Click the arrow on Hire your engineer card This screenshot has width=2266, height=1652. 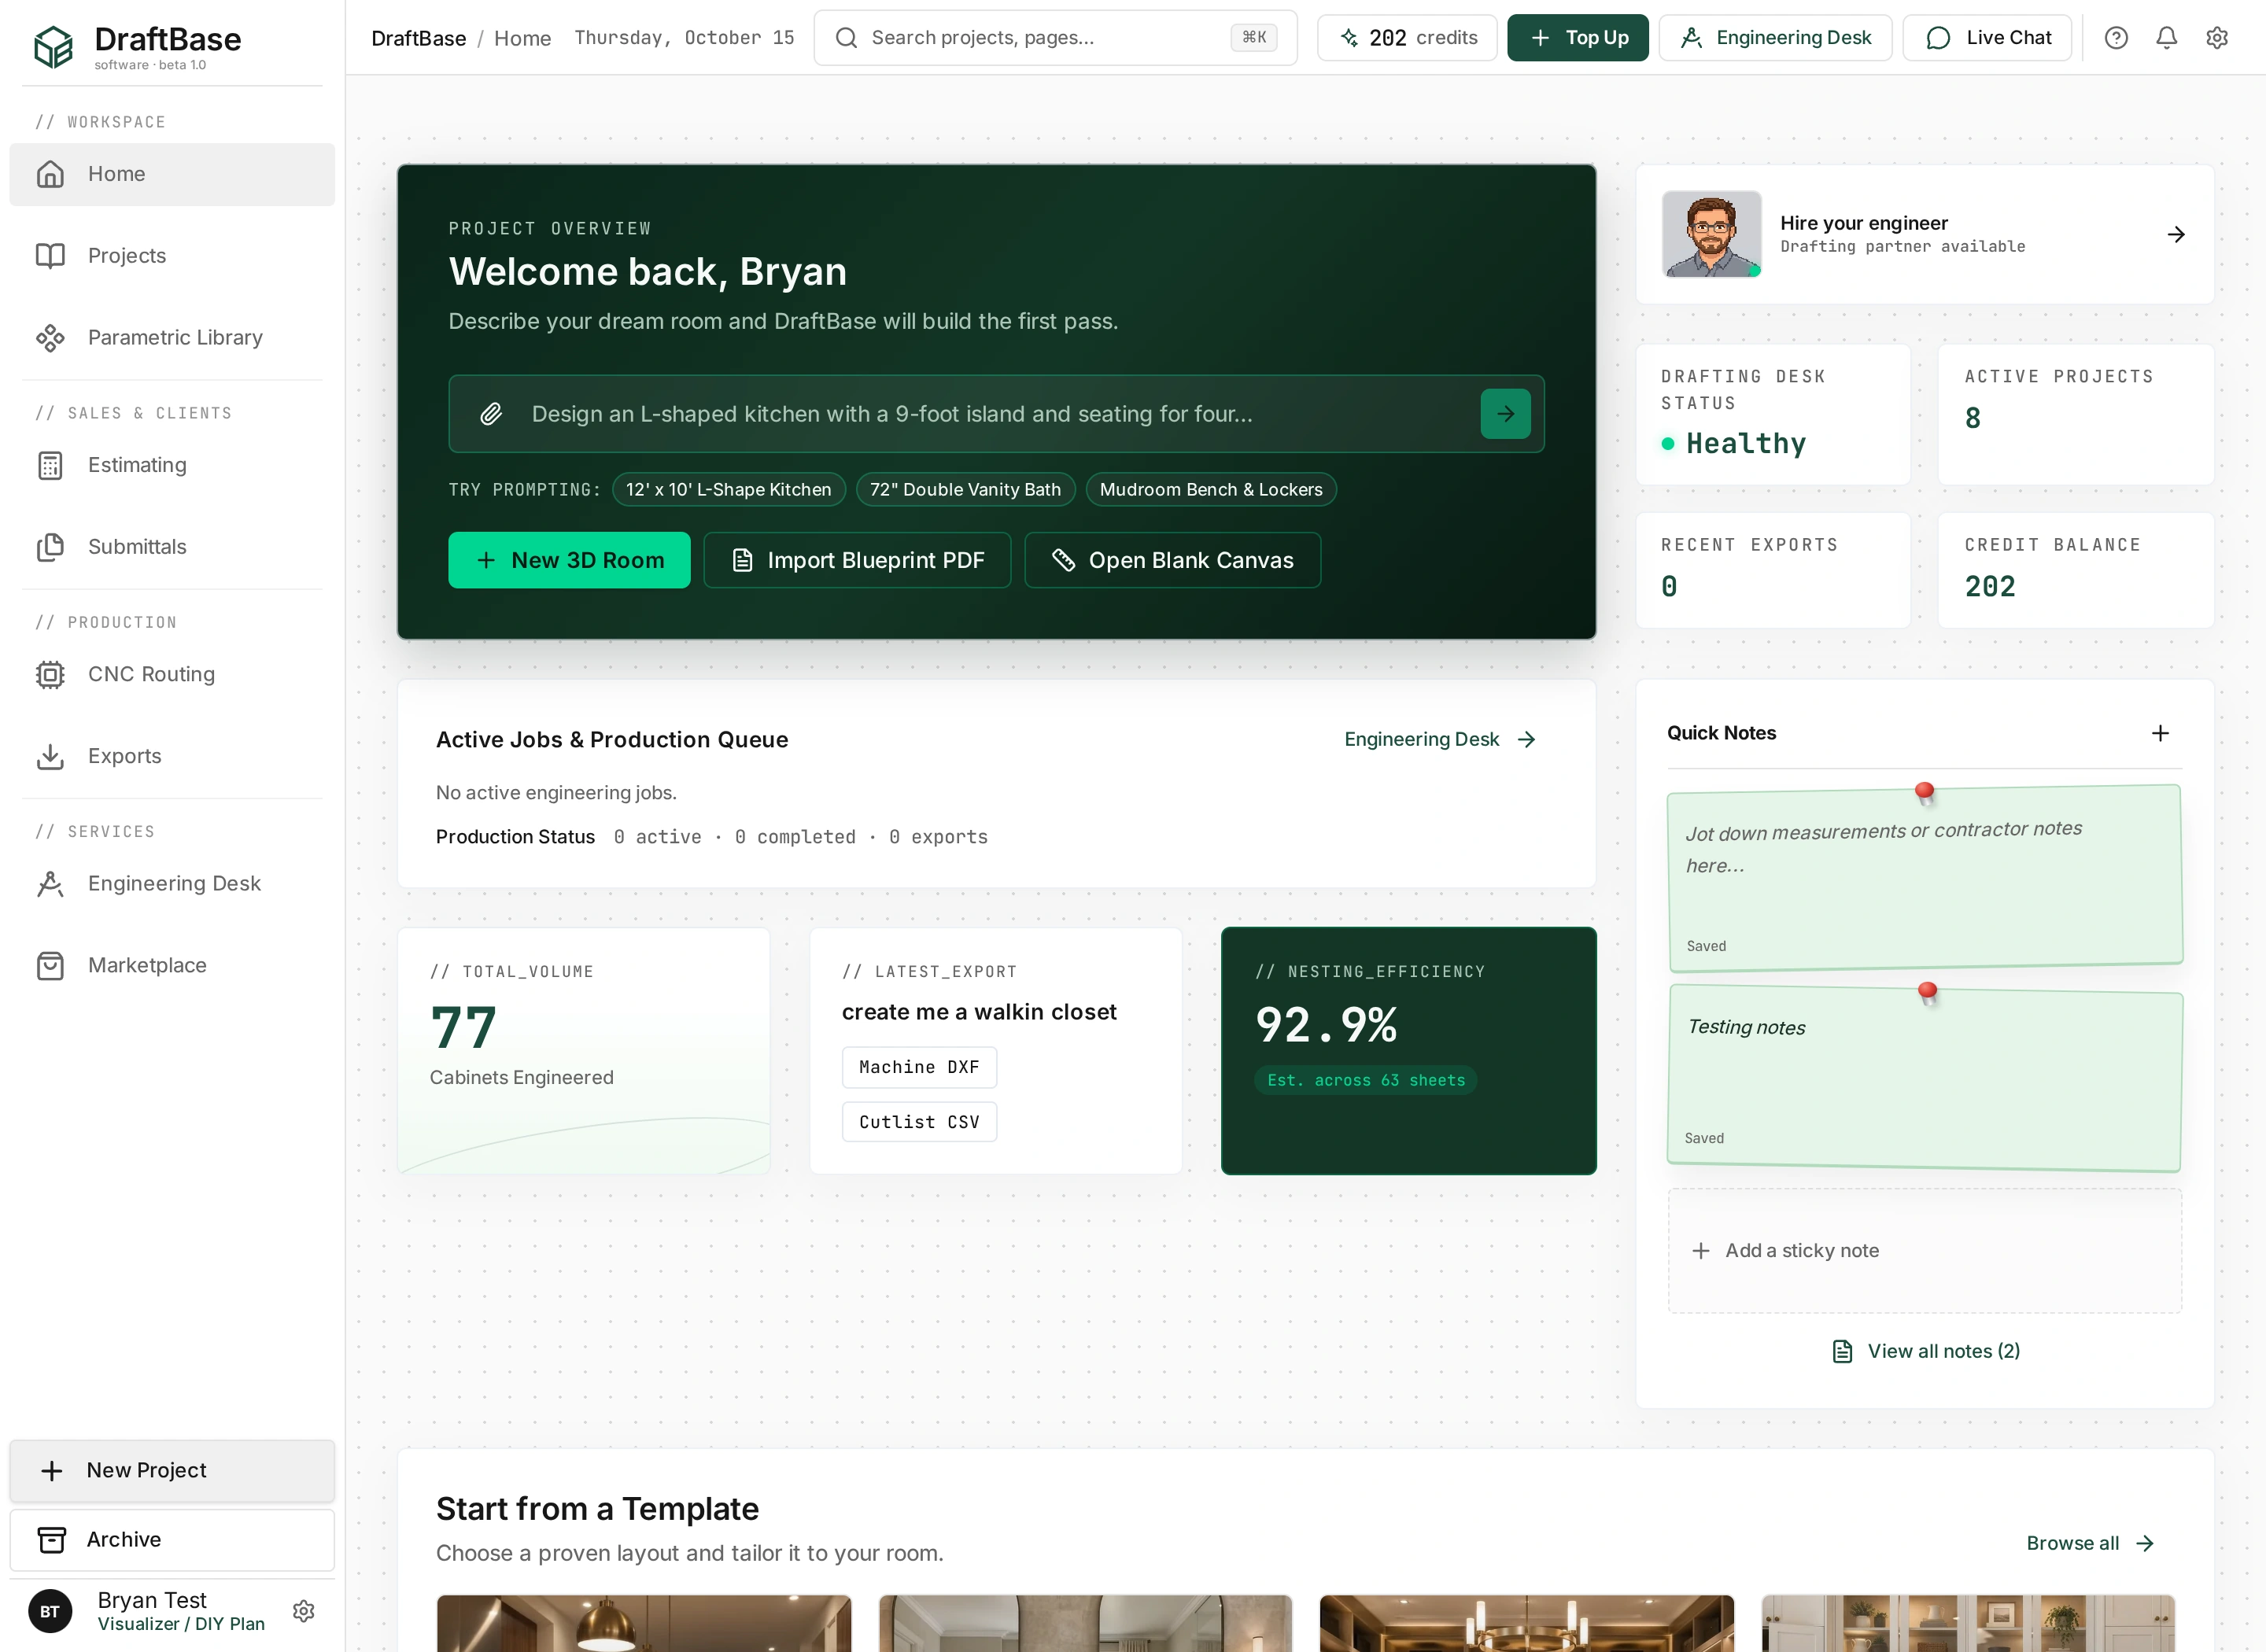point(2176,235)
